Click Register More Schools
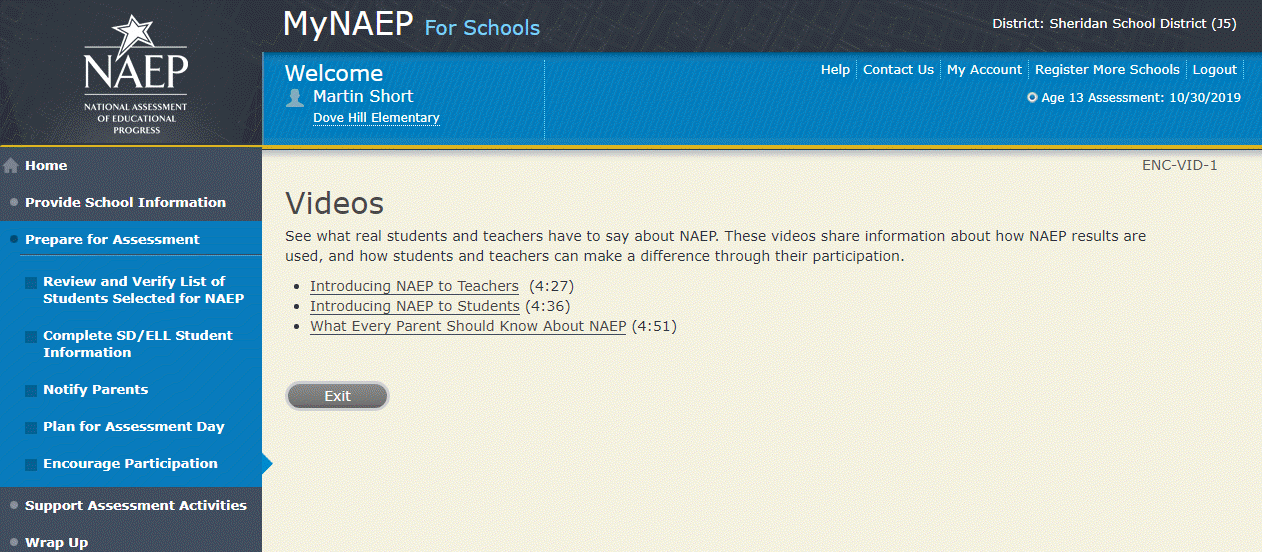 1107,70
